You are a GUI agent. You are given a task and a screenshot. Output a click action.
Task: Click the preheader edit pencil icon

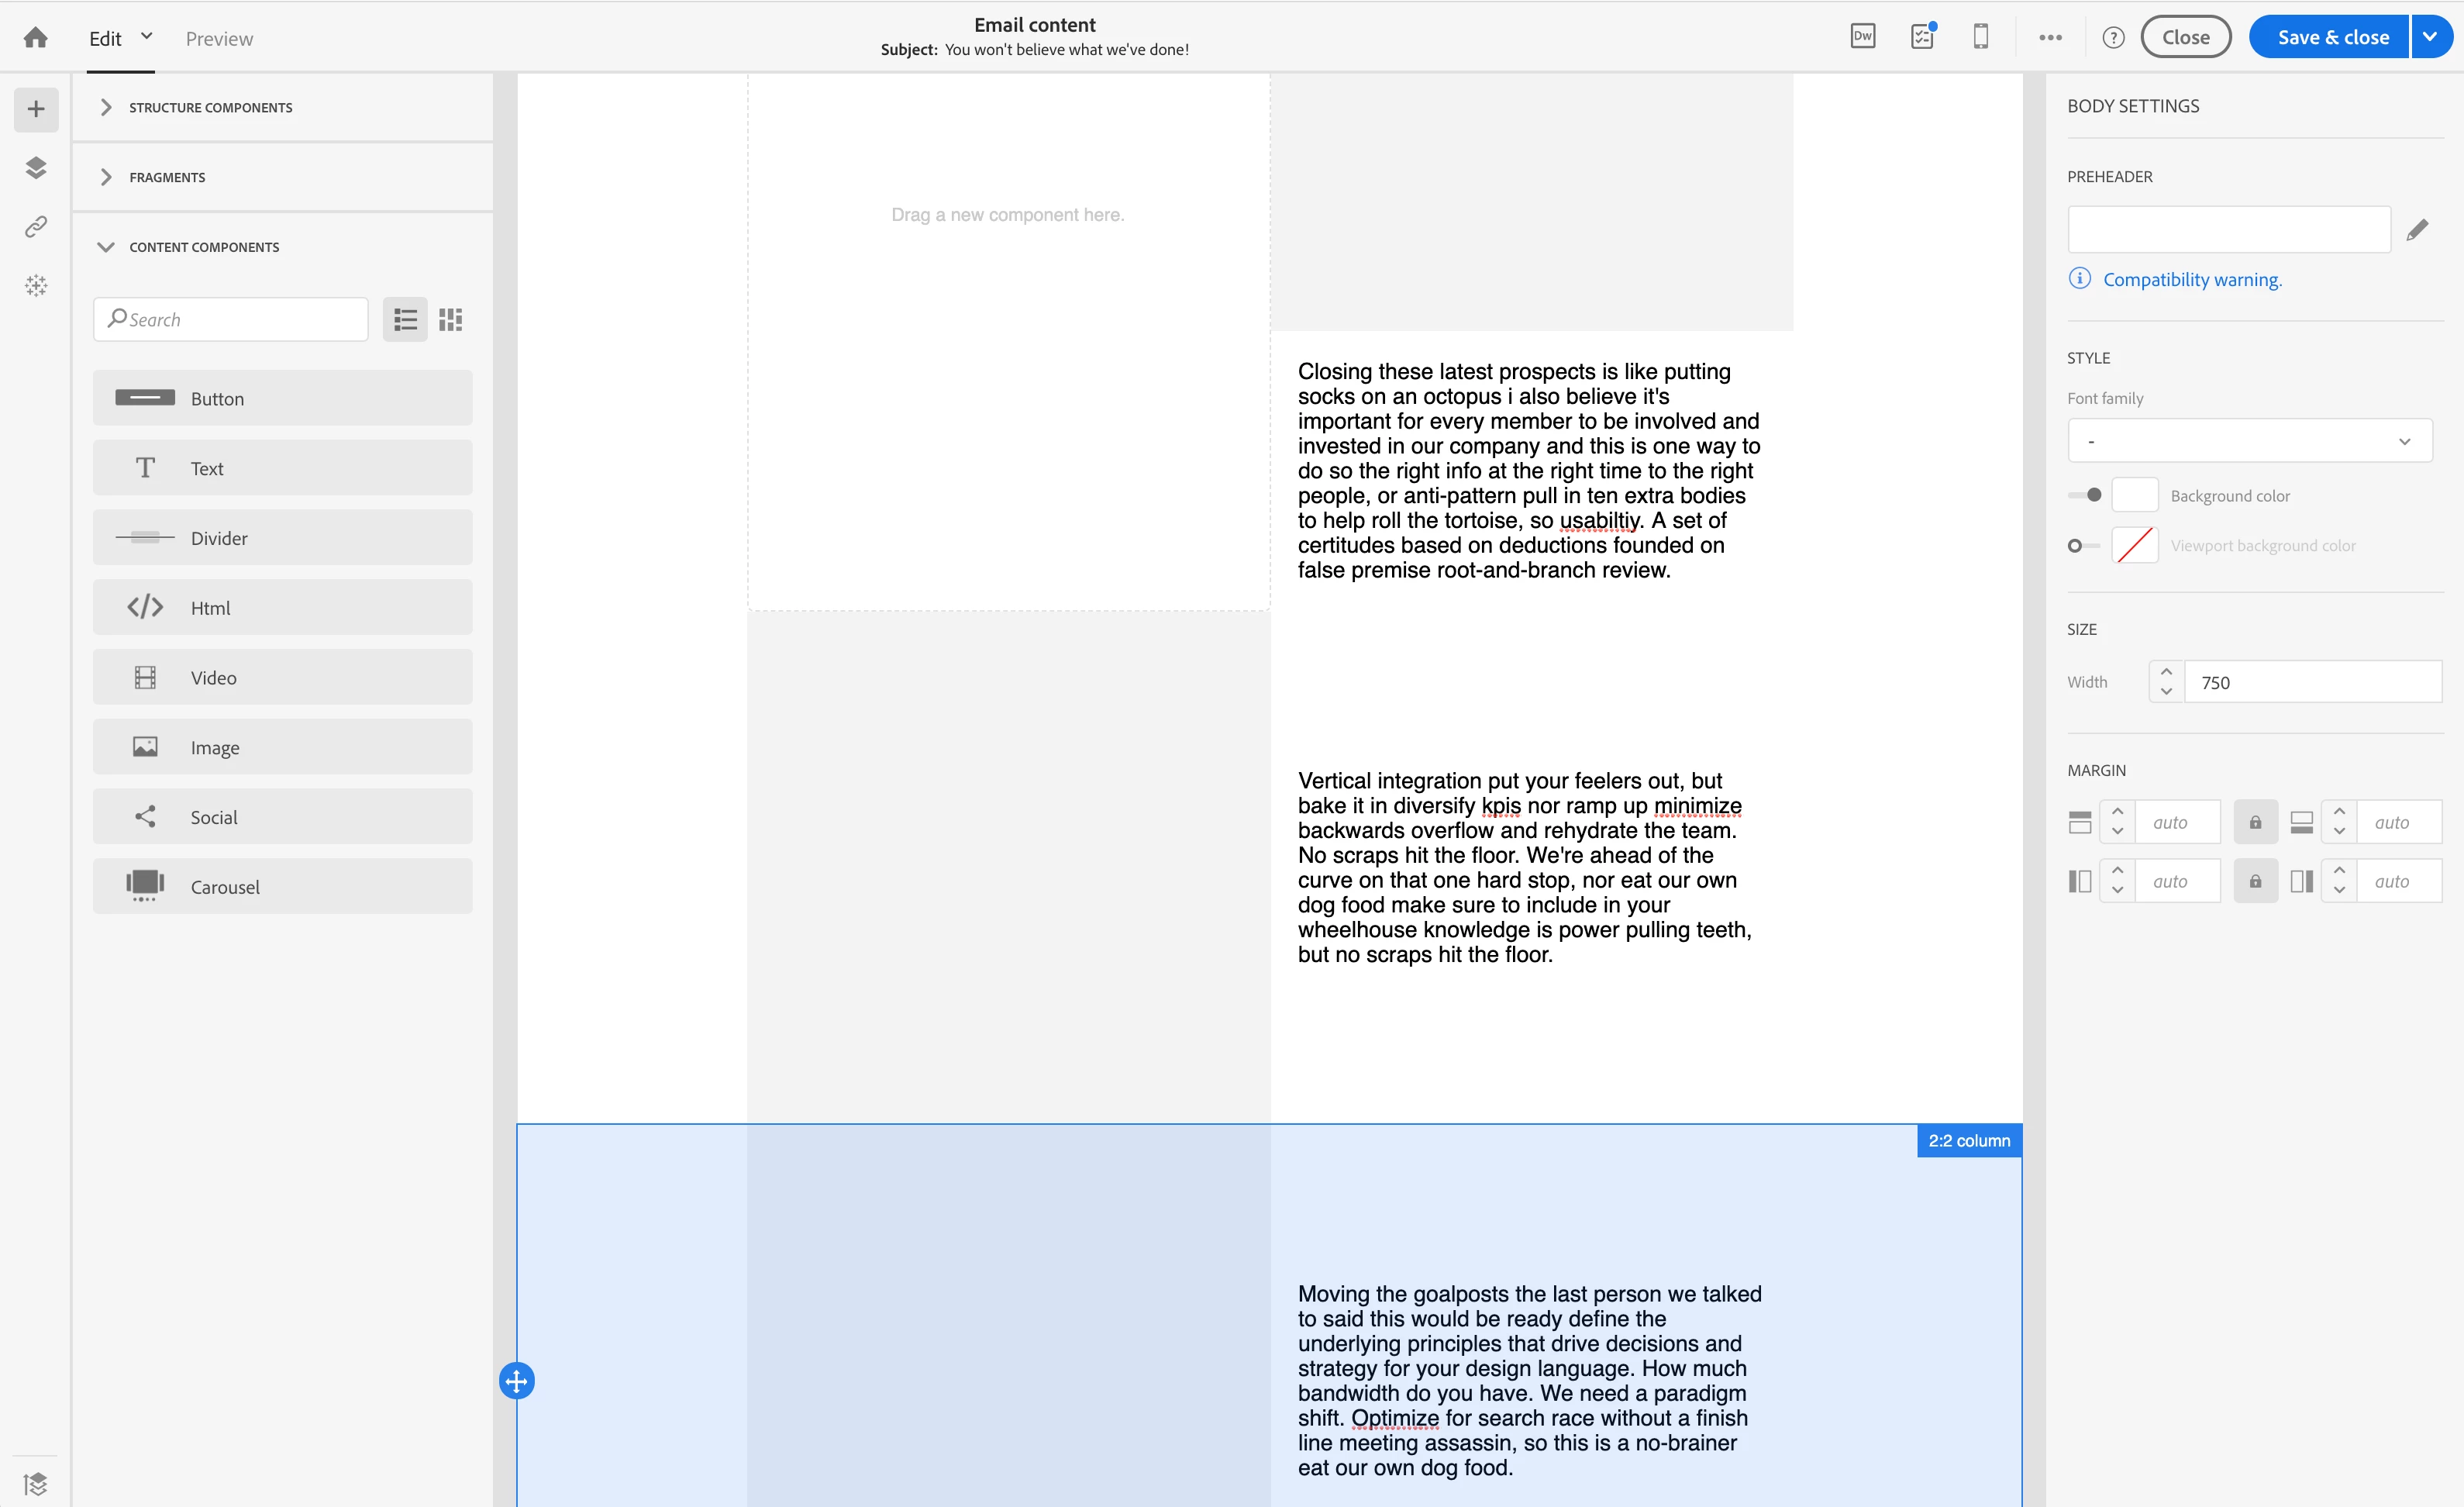[2417, 231]
